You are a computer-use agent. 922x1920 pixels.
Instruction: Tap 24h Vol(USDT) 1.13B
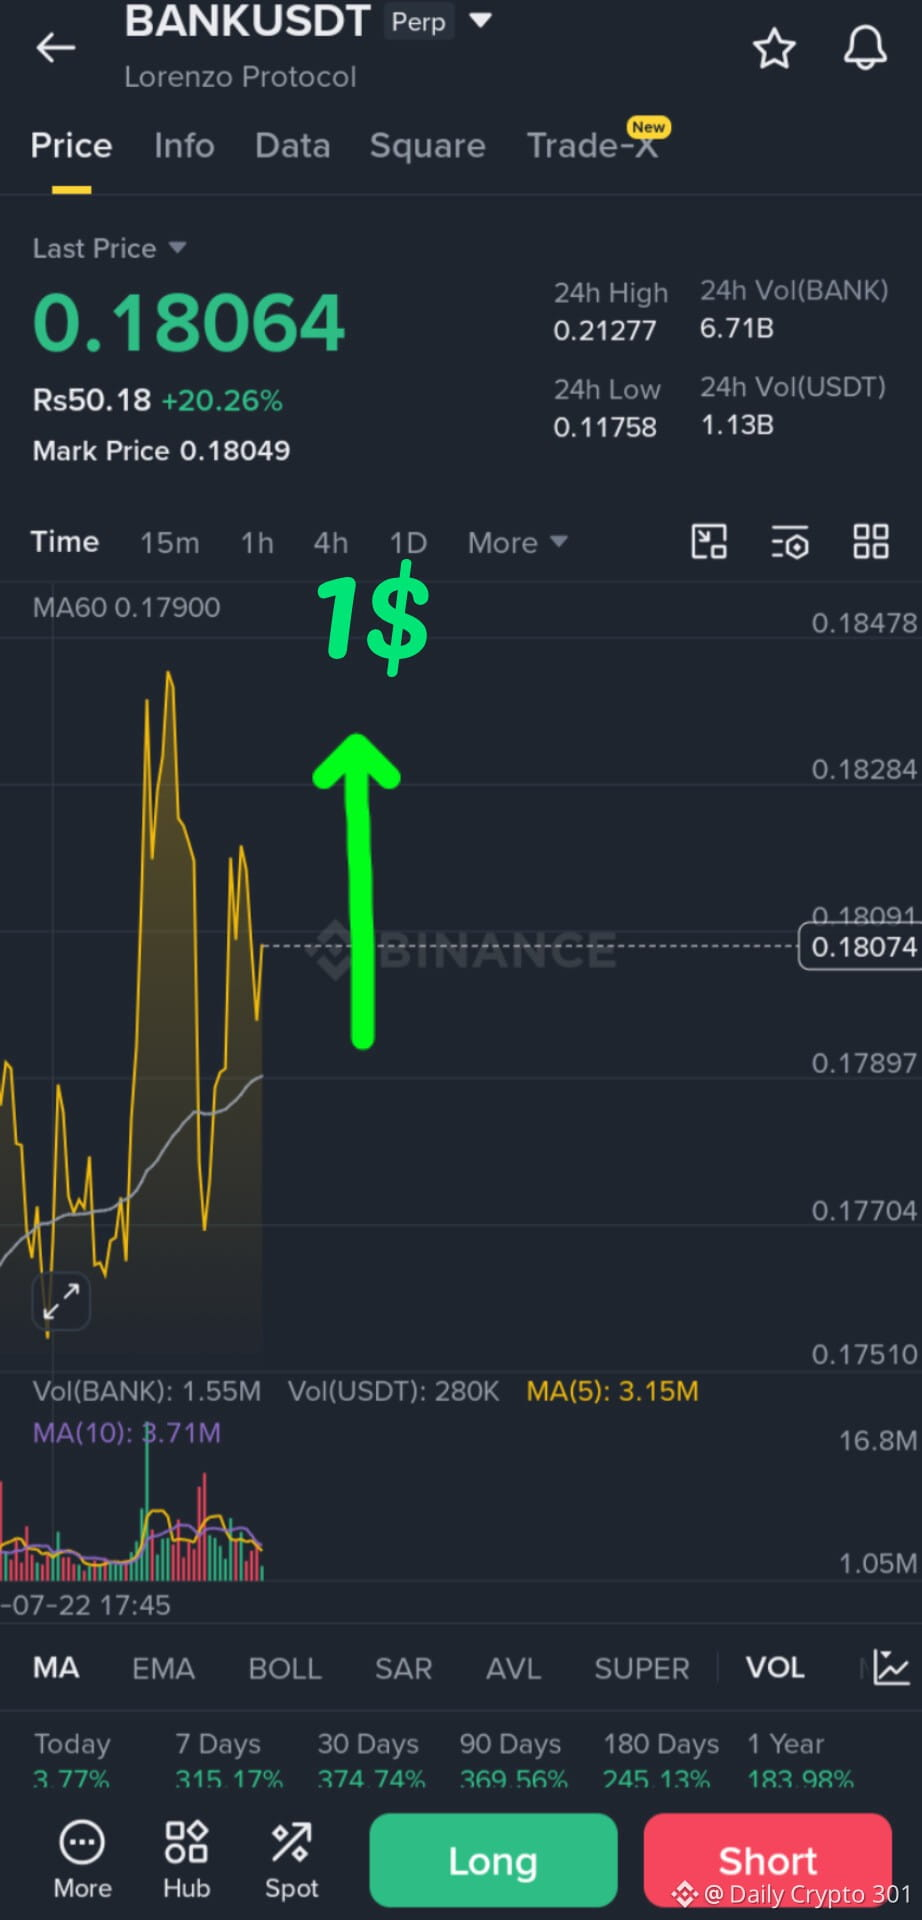coord(737,425)
